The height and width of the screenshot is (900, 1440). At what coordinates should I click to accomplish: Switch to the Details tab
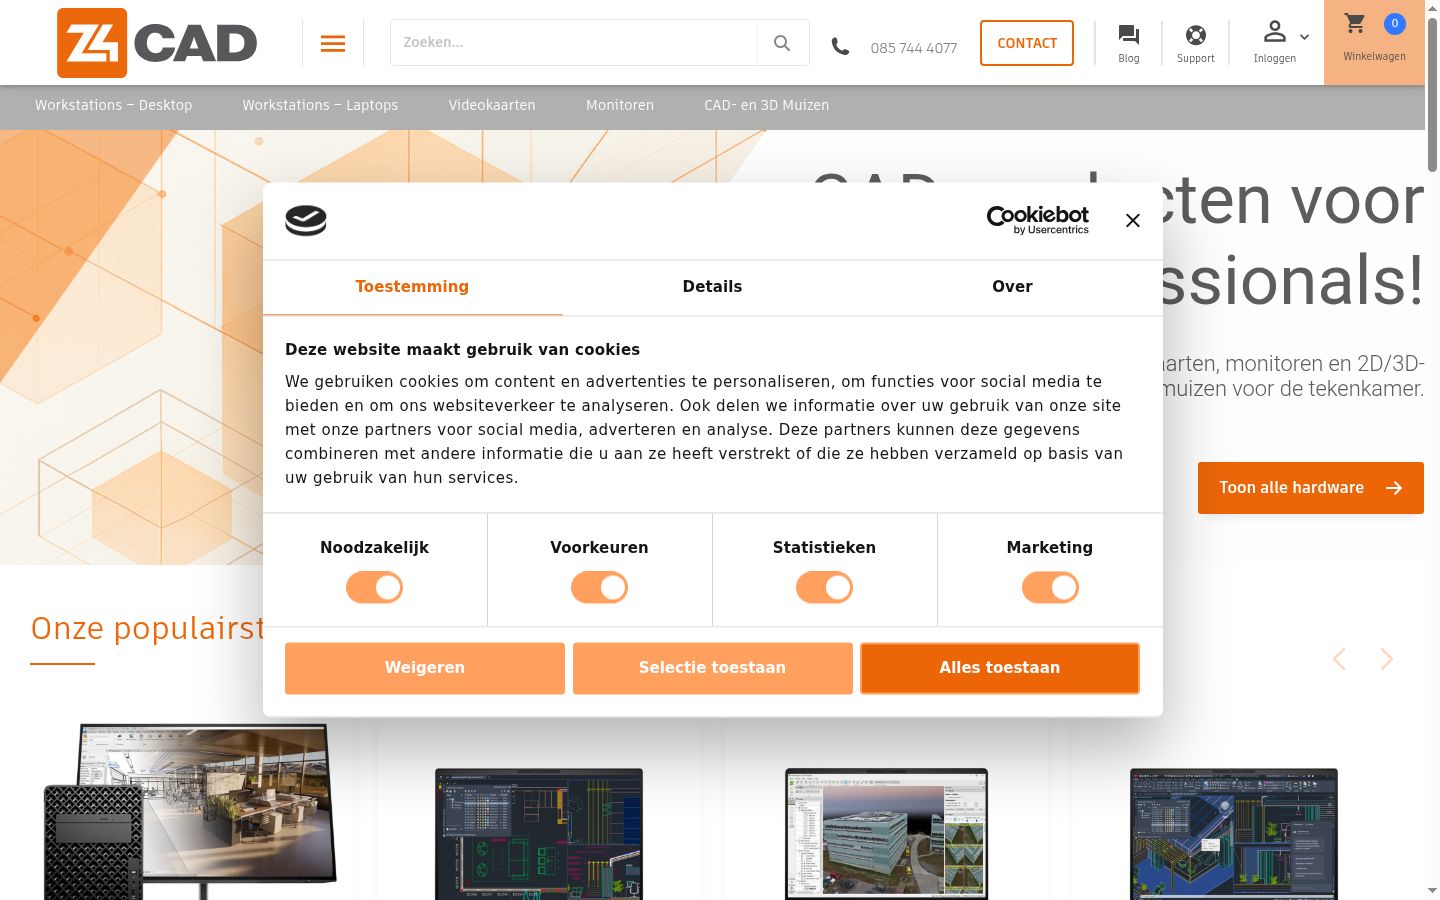pyautogui.click(x=712, y=287)
